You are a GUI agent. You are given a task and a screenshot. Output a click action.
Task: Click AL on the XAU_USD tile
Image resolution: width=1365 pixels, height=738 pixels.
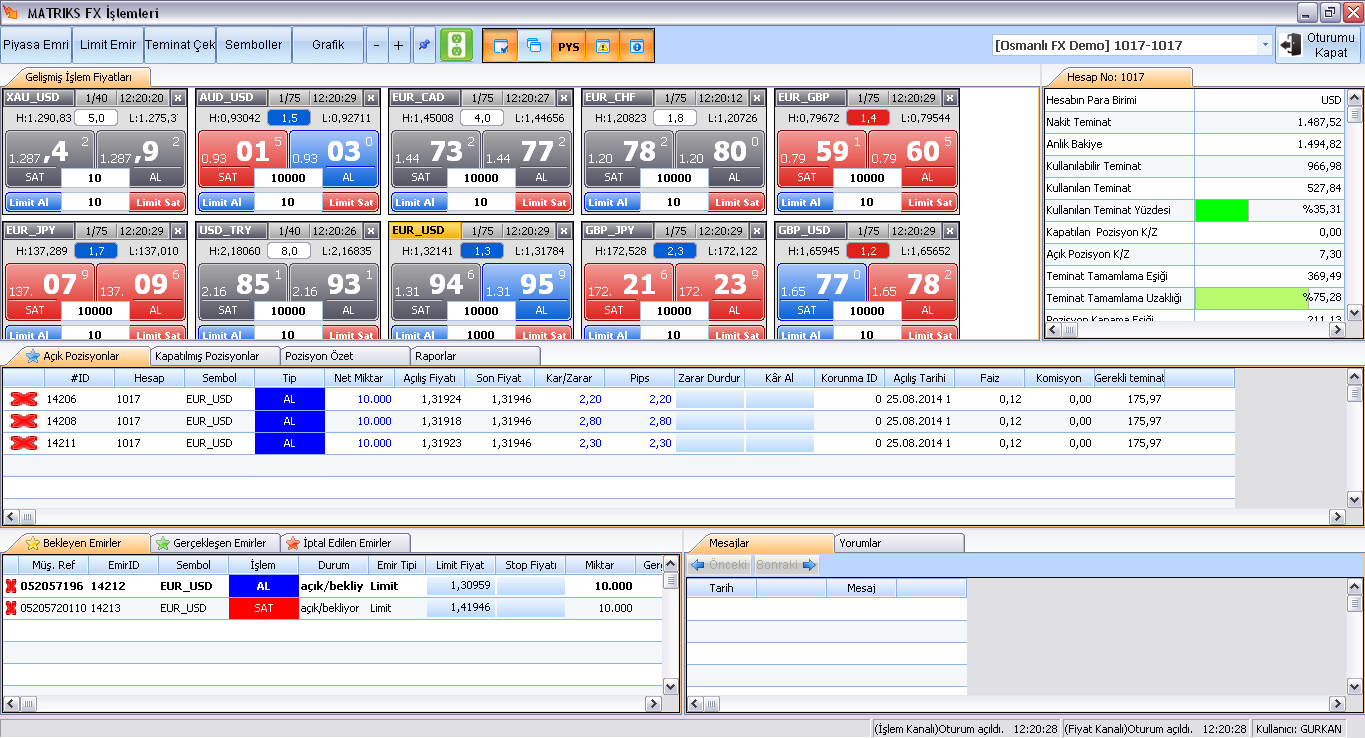[x=155, y=177]
